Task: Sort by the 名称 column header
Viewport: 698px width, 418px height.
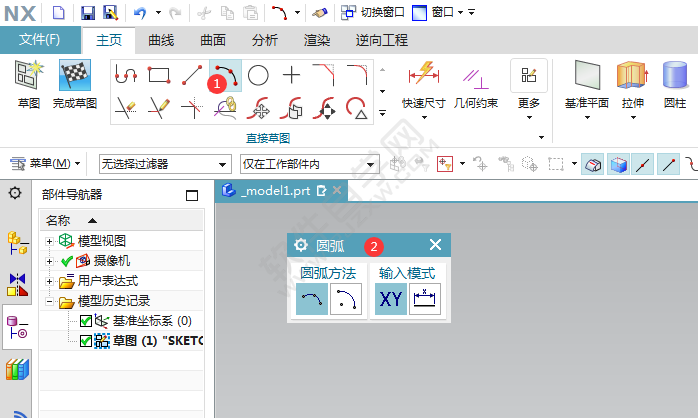Action: tap(122, 220)
